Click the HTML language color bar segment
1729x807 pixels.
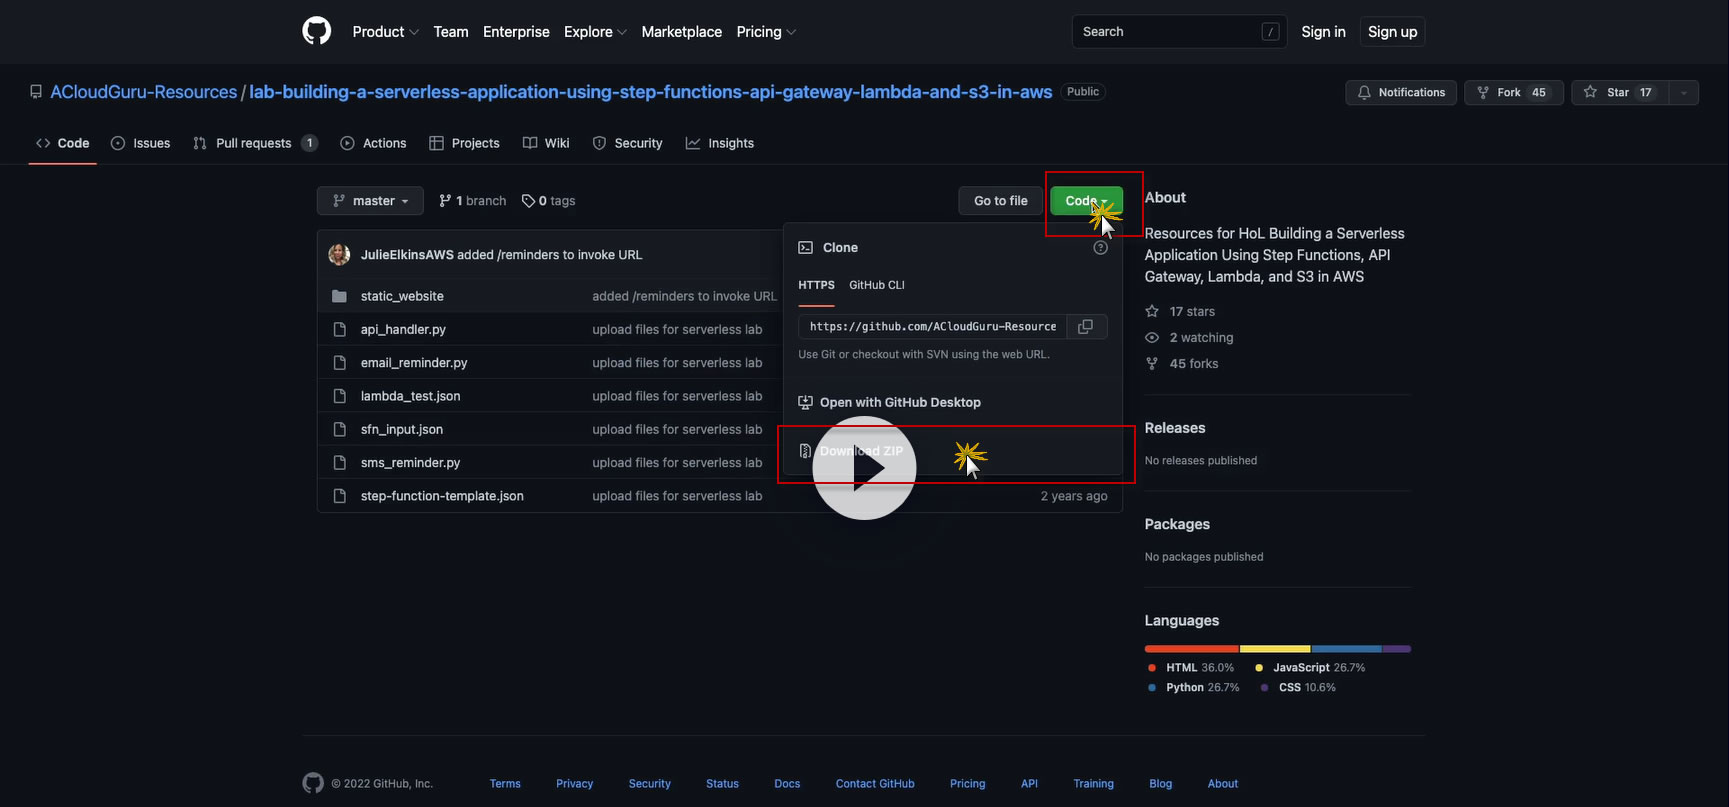tap(1192, 649)
